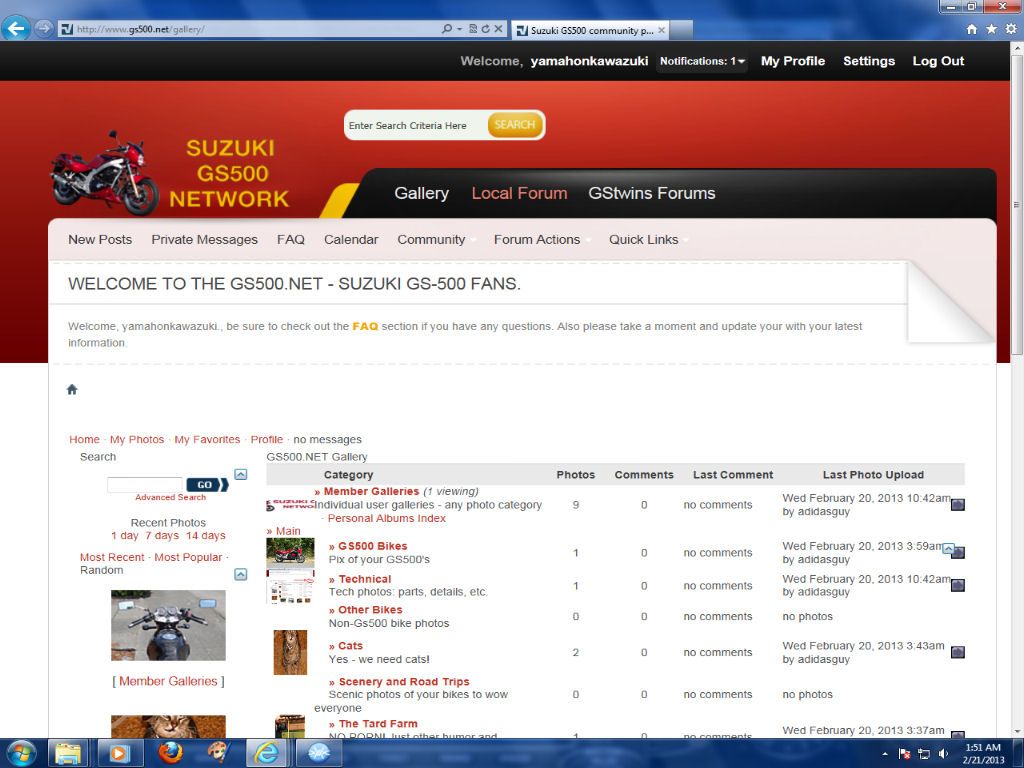The width and height of the screenshot is (1024, 768).
Task: Collapse the Recent Photos sidebar panel
Action: (240, 574)
